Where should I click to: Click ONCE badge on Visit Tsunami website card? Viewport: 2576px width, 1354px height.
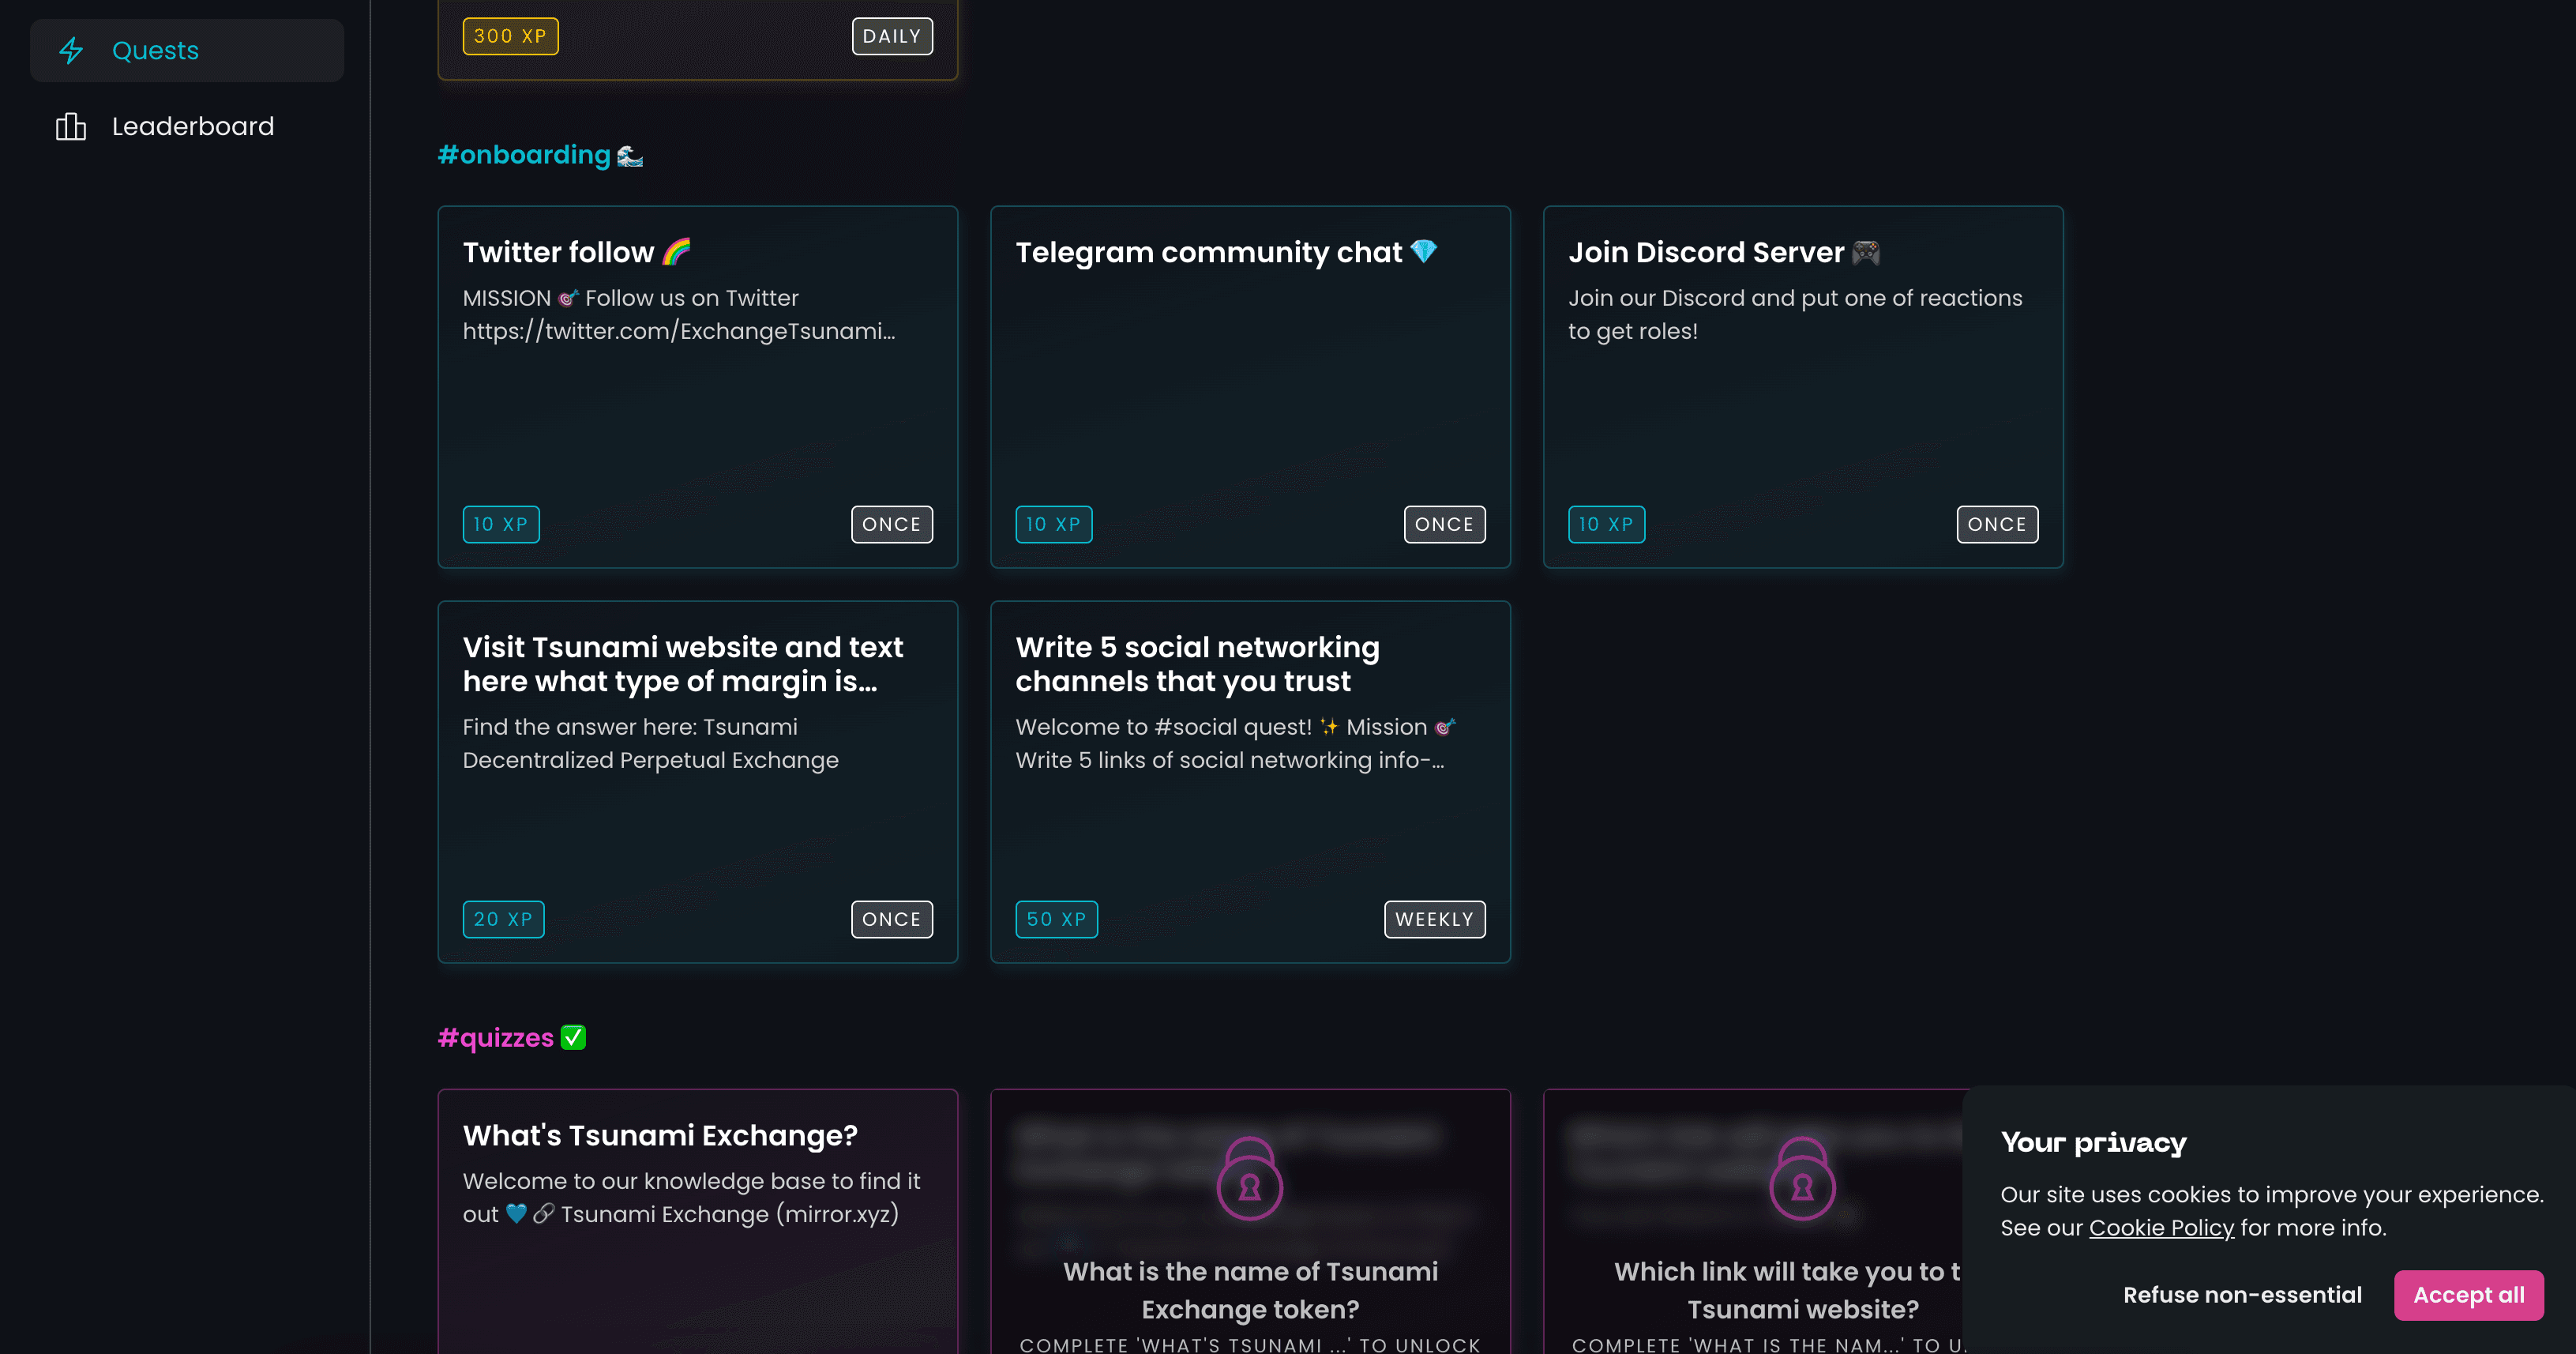tap(892, 919)
